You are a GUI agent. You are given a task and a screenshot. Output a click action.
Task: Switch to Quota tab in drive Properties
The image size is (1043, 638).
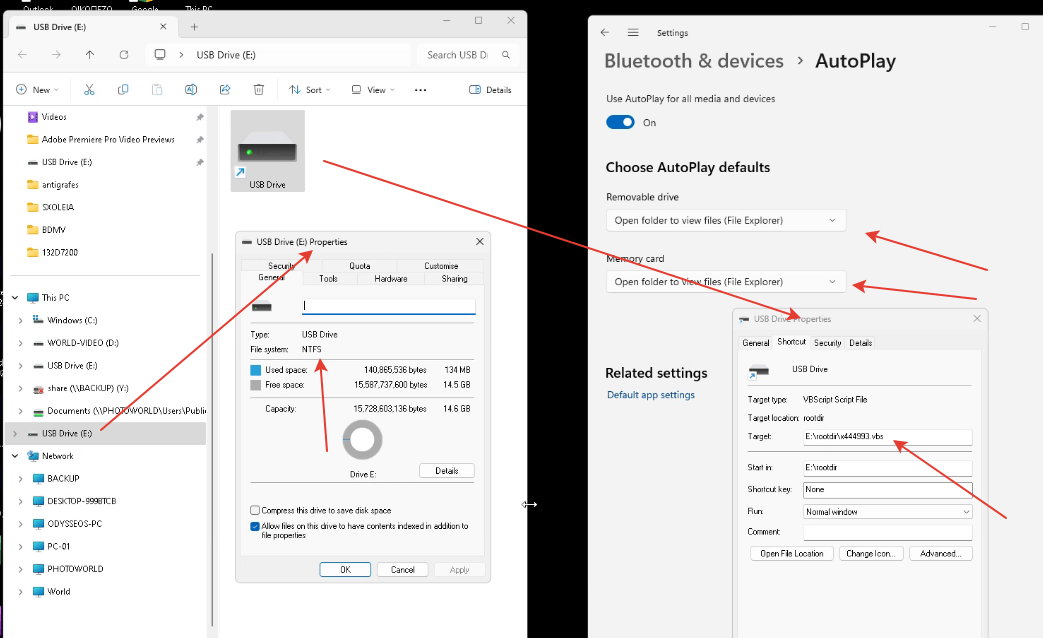(x=360, y=265)
